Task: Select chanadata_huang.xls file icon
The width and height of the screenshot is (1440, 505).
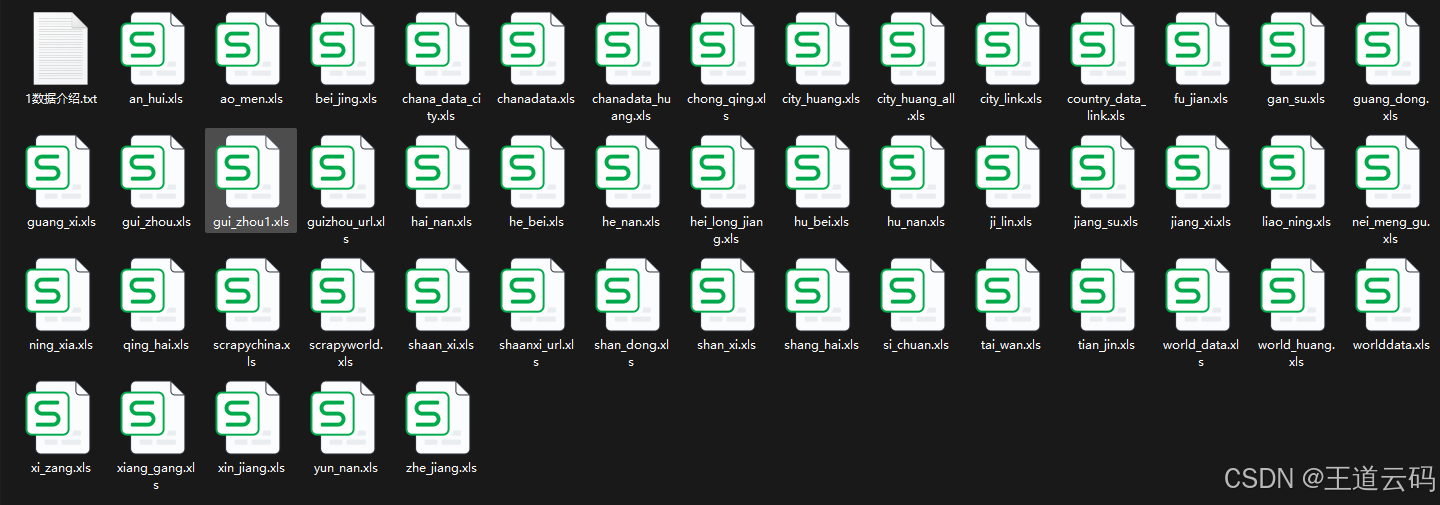Action: tap(629, 49)
